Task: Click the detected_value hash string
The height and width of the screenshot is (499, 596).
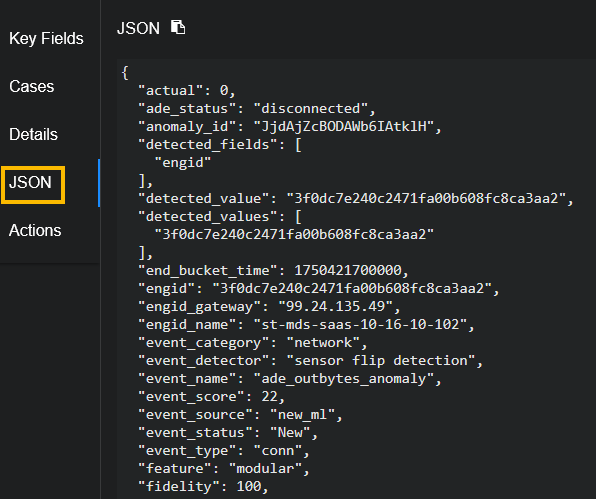Action: pyautogui.click(x=426, y=198)
